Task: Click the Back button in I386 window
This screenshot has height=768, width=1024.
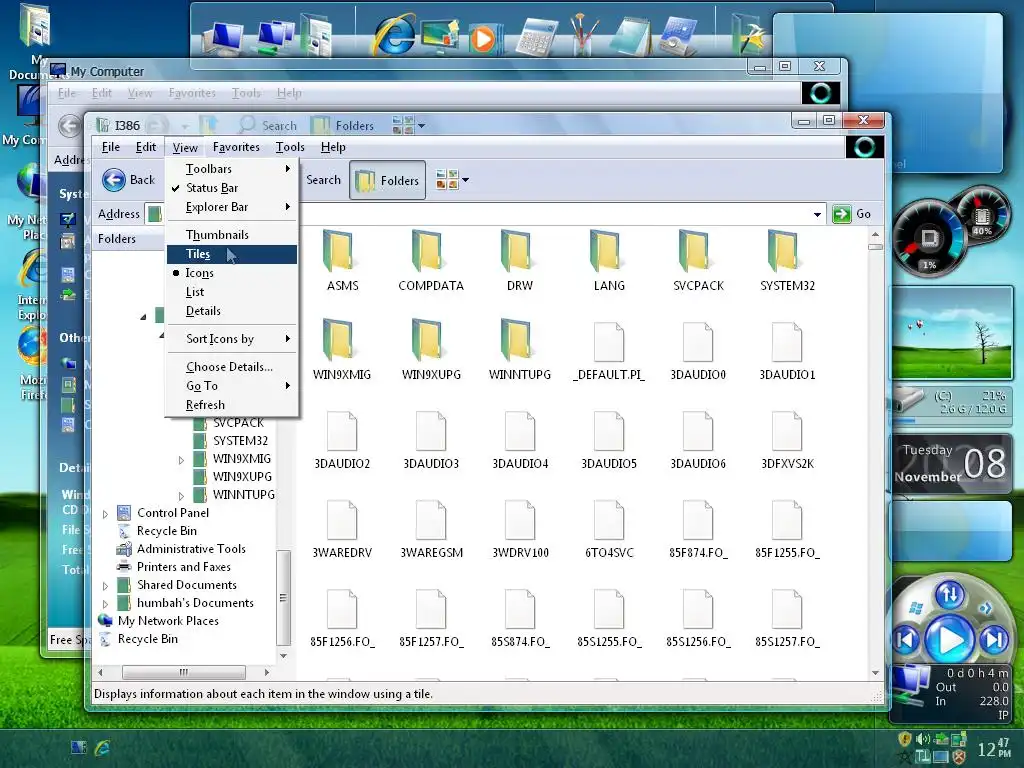Action: point(129,180)
